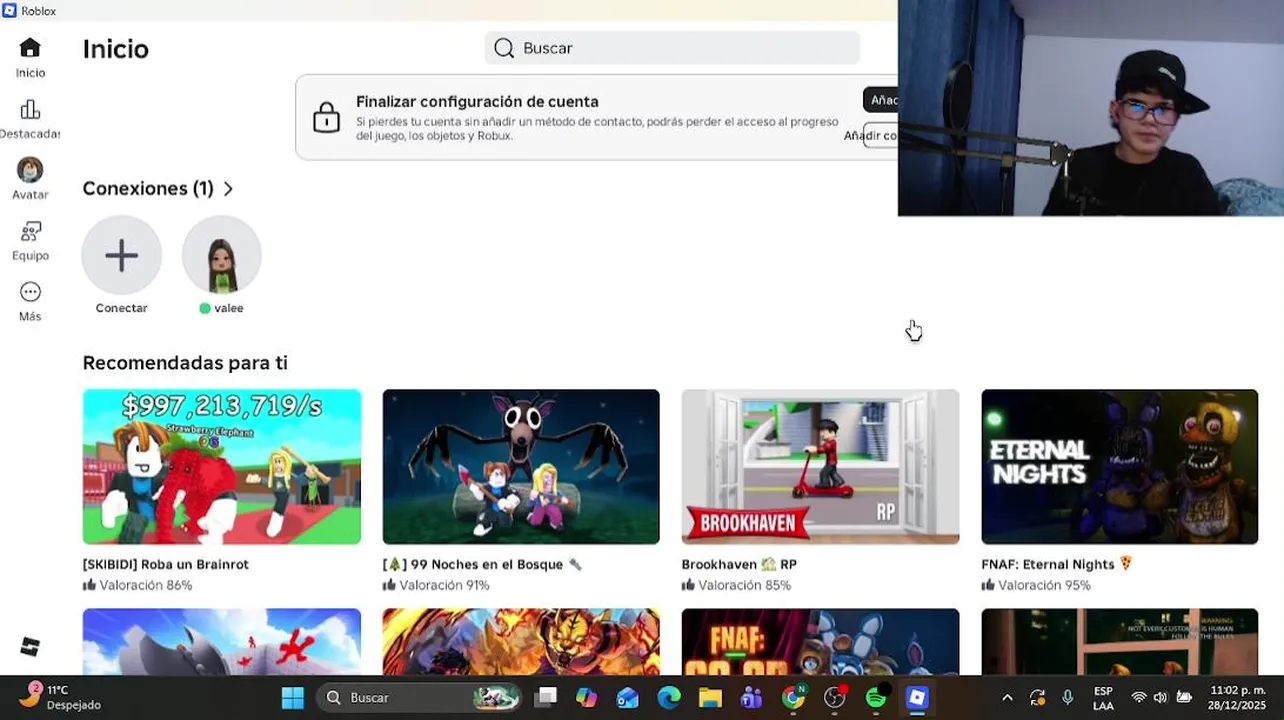Open the Destacadas charts icon
The height and width of the screenshot is (720, 1284).
(x=30, y=110)
